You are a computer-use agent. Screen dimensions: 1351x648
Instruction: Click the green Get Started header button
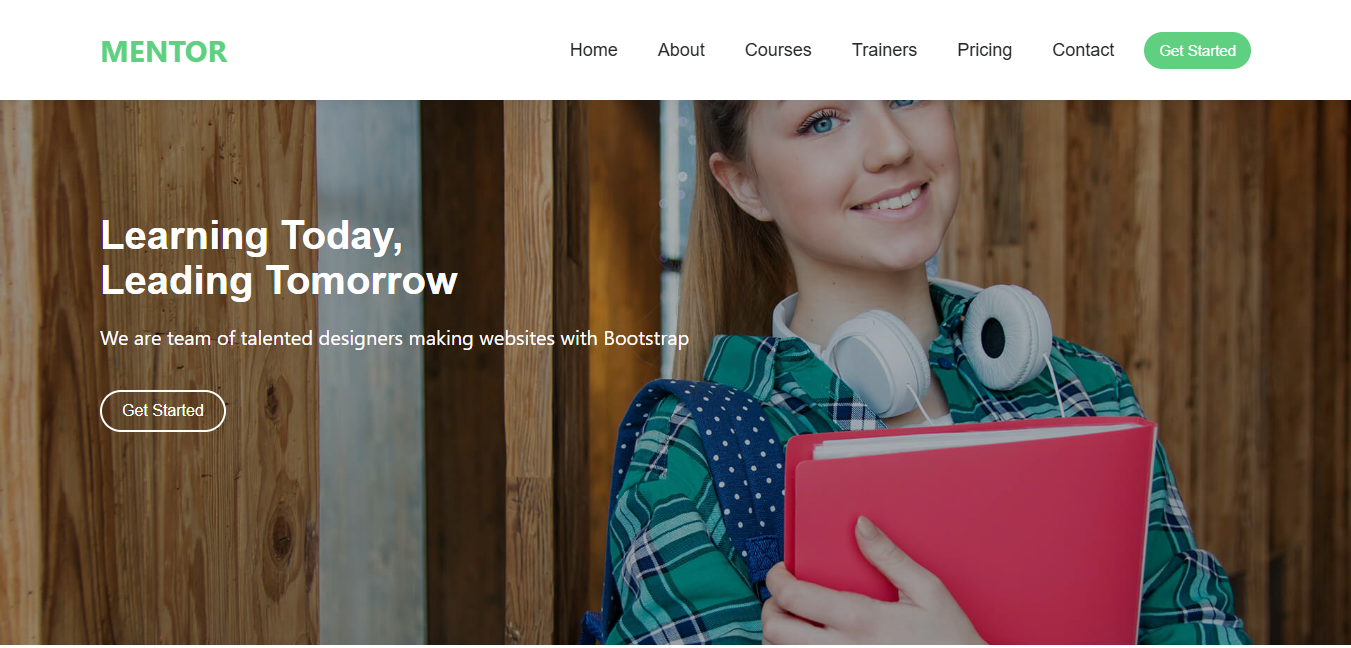[1197, 50]
